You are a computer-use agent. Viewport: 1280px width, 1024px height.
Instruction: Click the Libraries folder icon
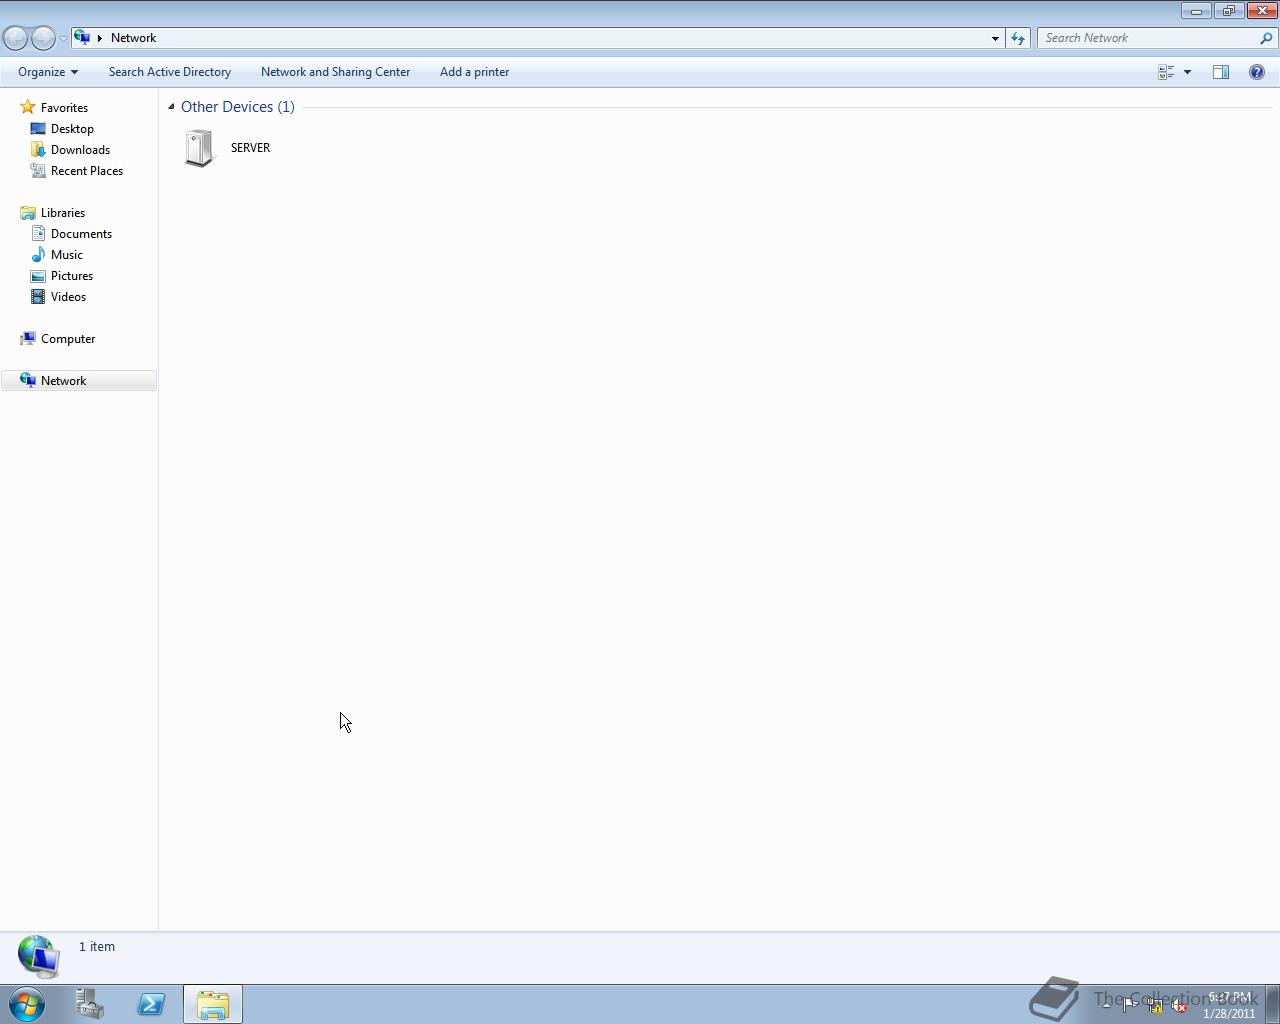(28, 212)
